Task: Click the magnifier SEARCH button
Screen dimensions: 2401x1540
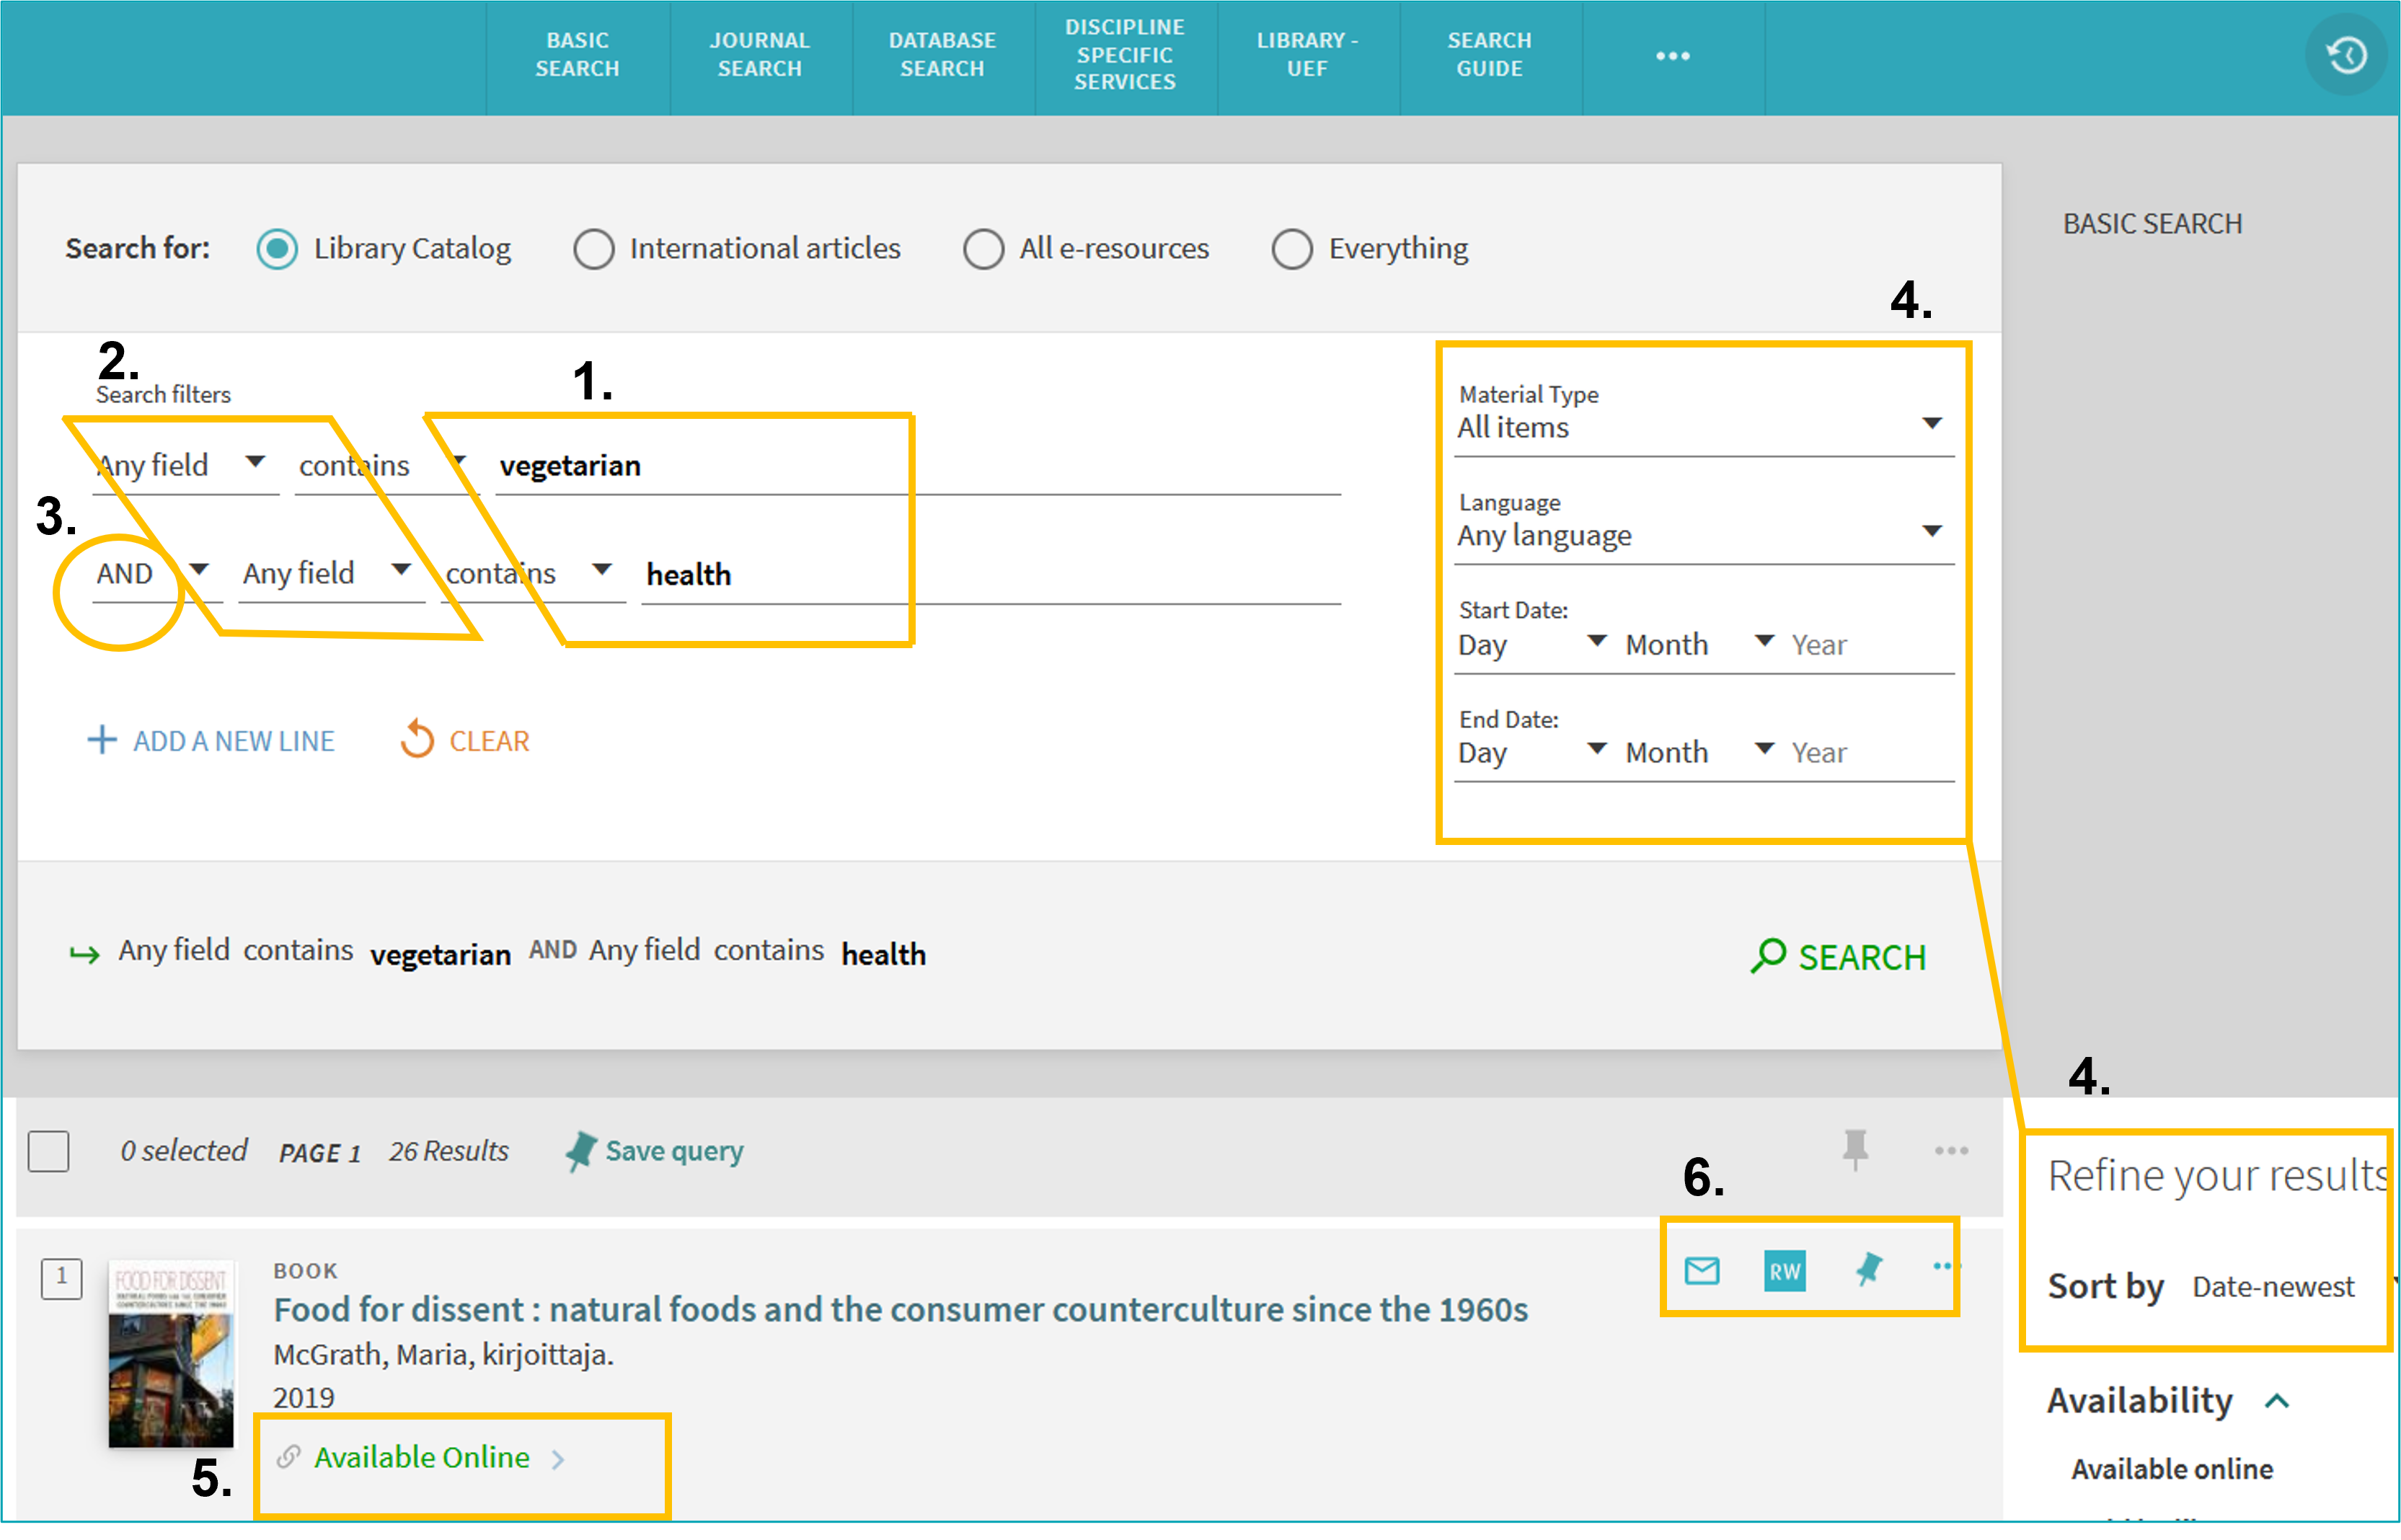Action: [x=1838, y=957]
